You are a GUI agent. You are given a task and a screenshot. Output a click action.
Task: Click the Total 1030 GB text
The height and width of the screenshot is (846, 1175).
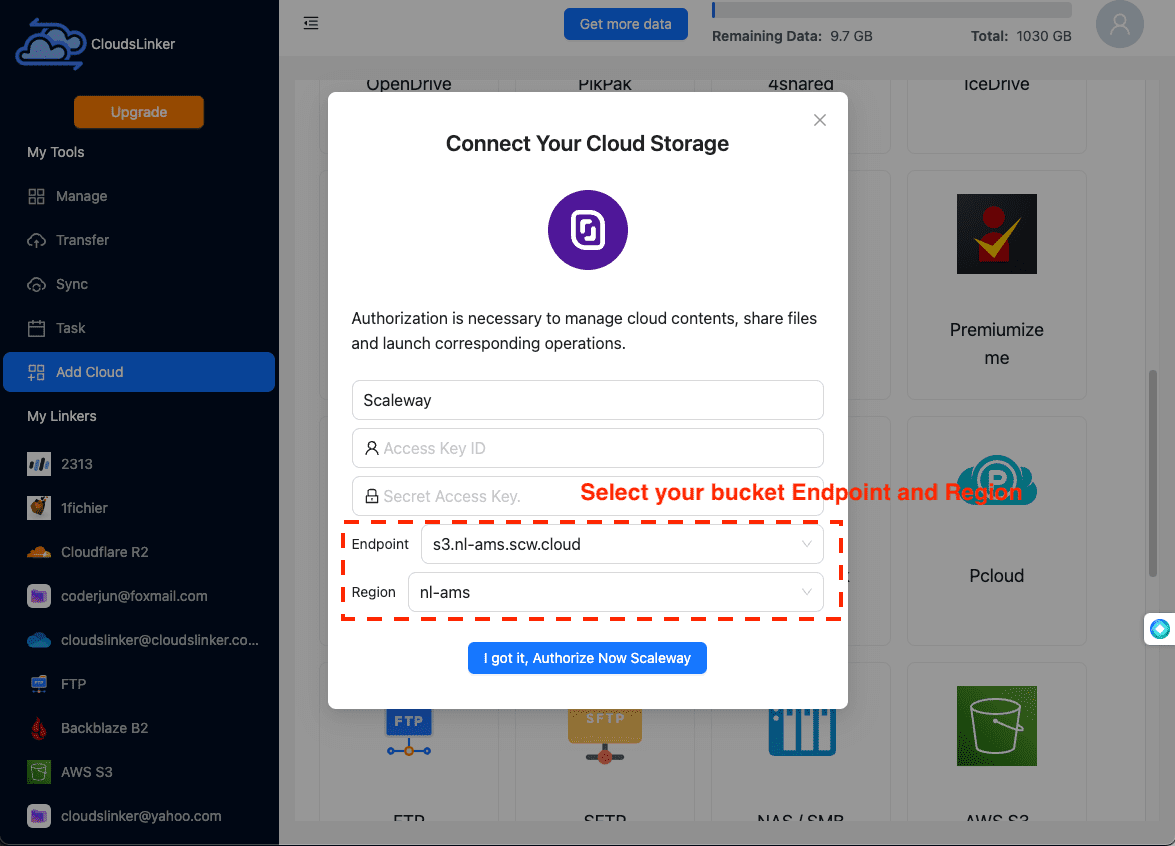click(x=1021, y=36)
